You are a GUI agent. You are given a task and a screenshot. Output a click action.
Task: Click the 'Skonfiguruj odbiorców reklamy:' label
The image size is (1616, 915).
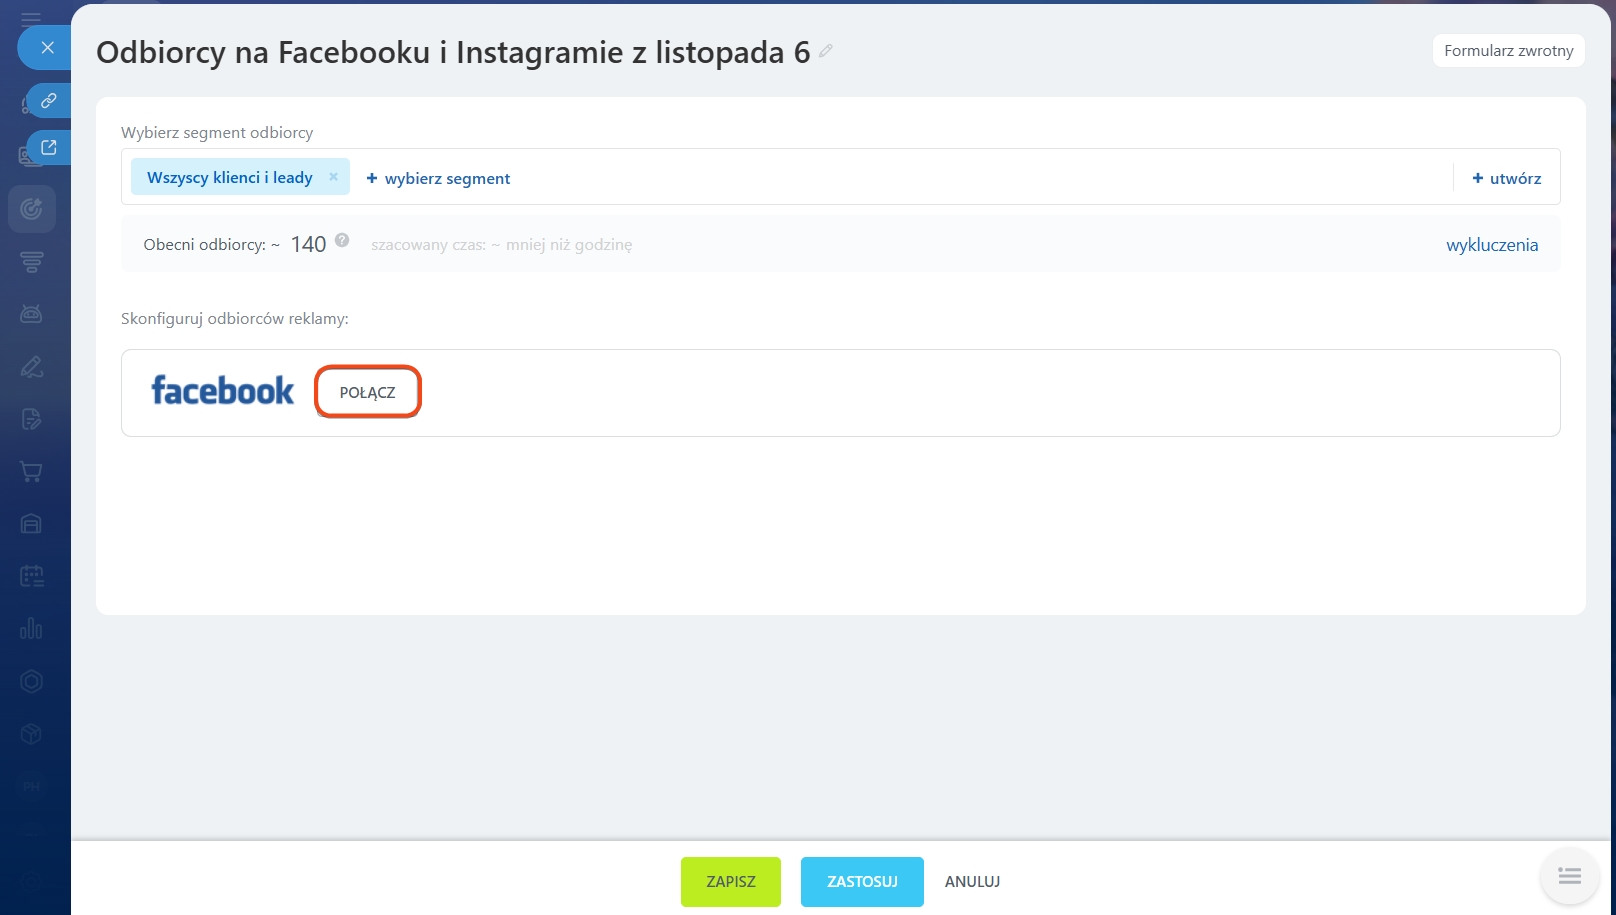coord(235,319)
